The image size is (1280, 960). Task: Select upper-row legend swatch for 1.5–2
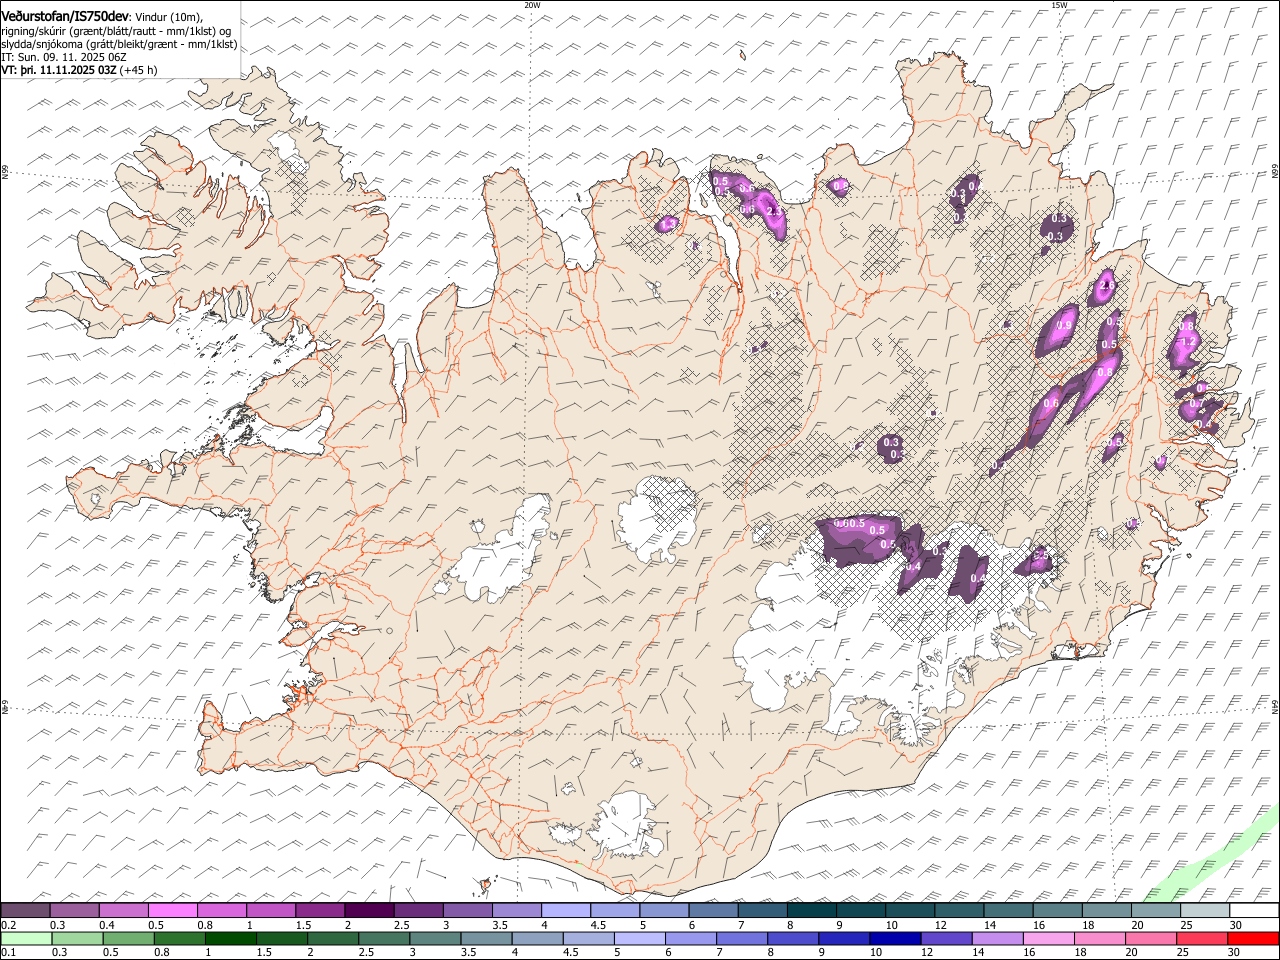(320, 911)
